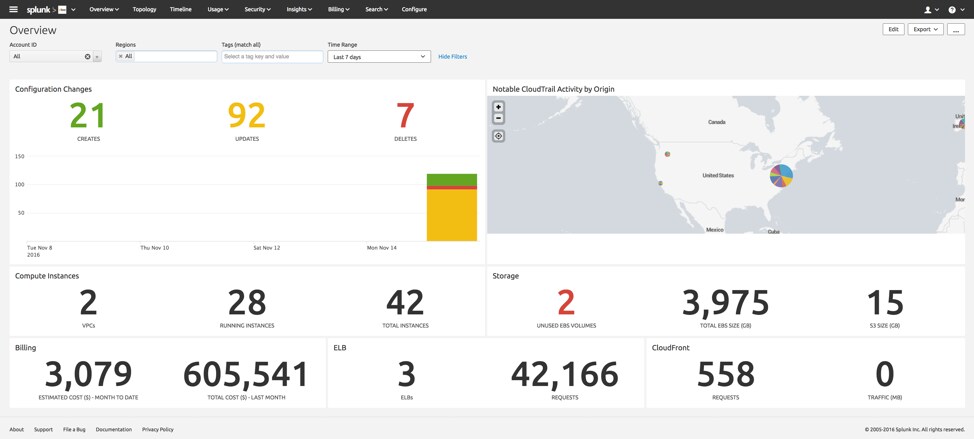Open the help question mark menu
This screenshot has height=439, width=974.
(955, 9)
